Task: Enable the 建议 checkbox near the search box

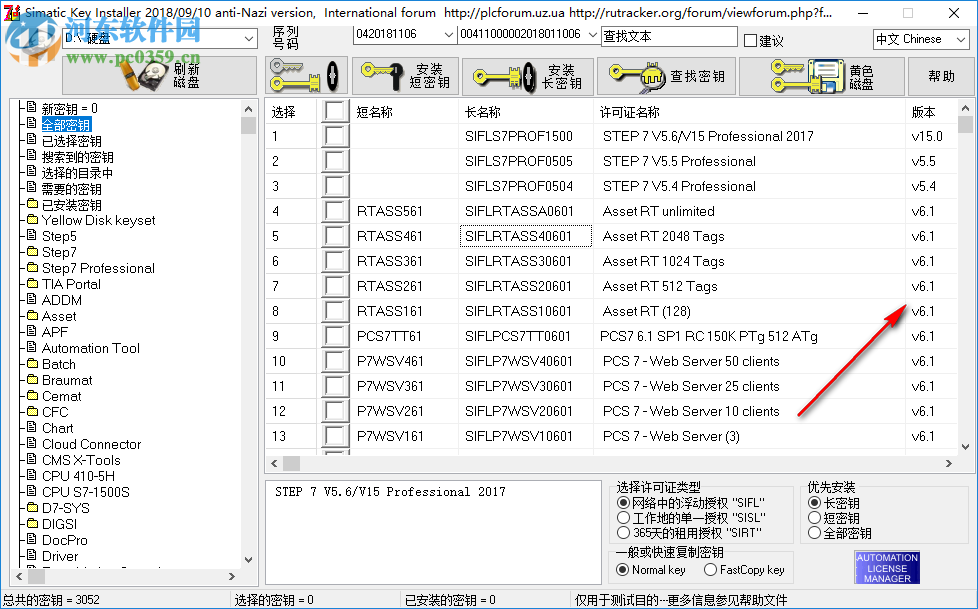Action: pyautogui.click(x=749, y=36)
